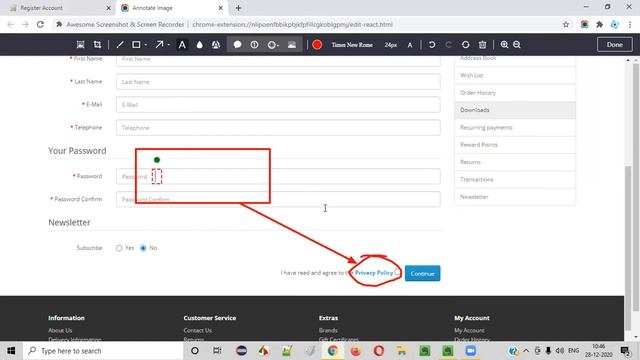The width and height of the screenshot is (640, 360).
Task: Insert a numbered step marker
Action: click(254, 44)
